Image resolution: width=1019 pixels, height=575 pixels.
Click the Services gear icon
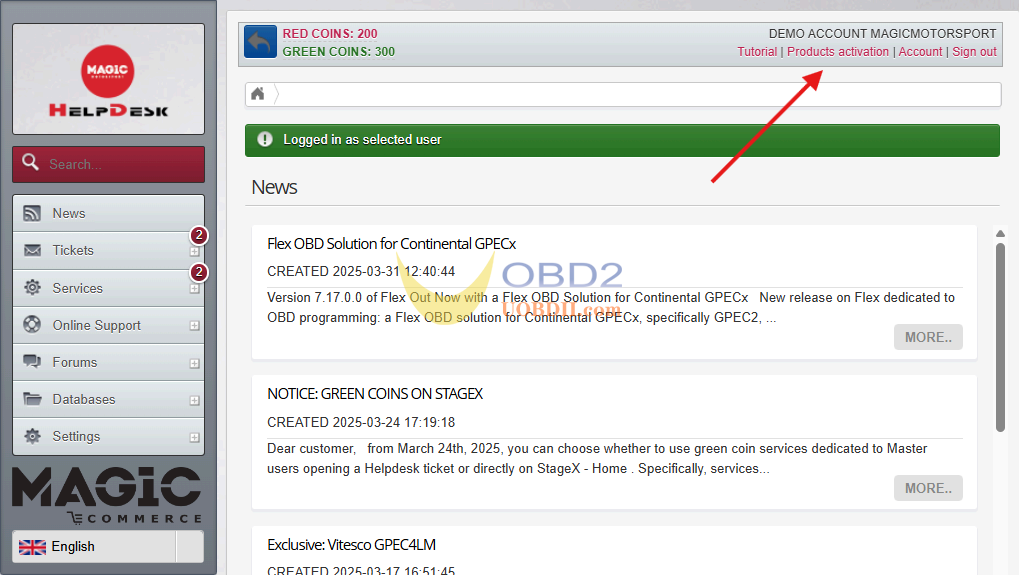coord(32,287)
